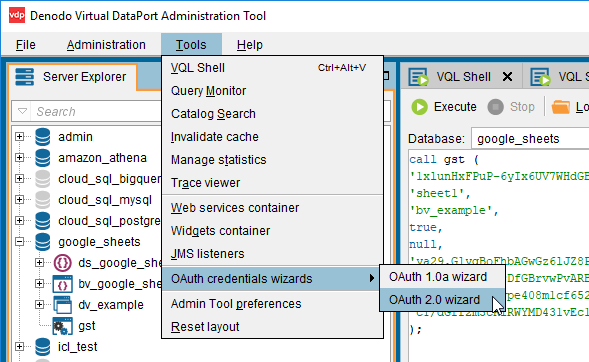Open Web services container entry
589x362 pixels.
(272, 208)
